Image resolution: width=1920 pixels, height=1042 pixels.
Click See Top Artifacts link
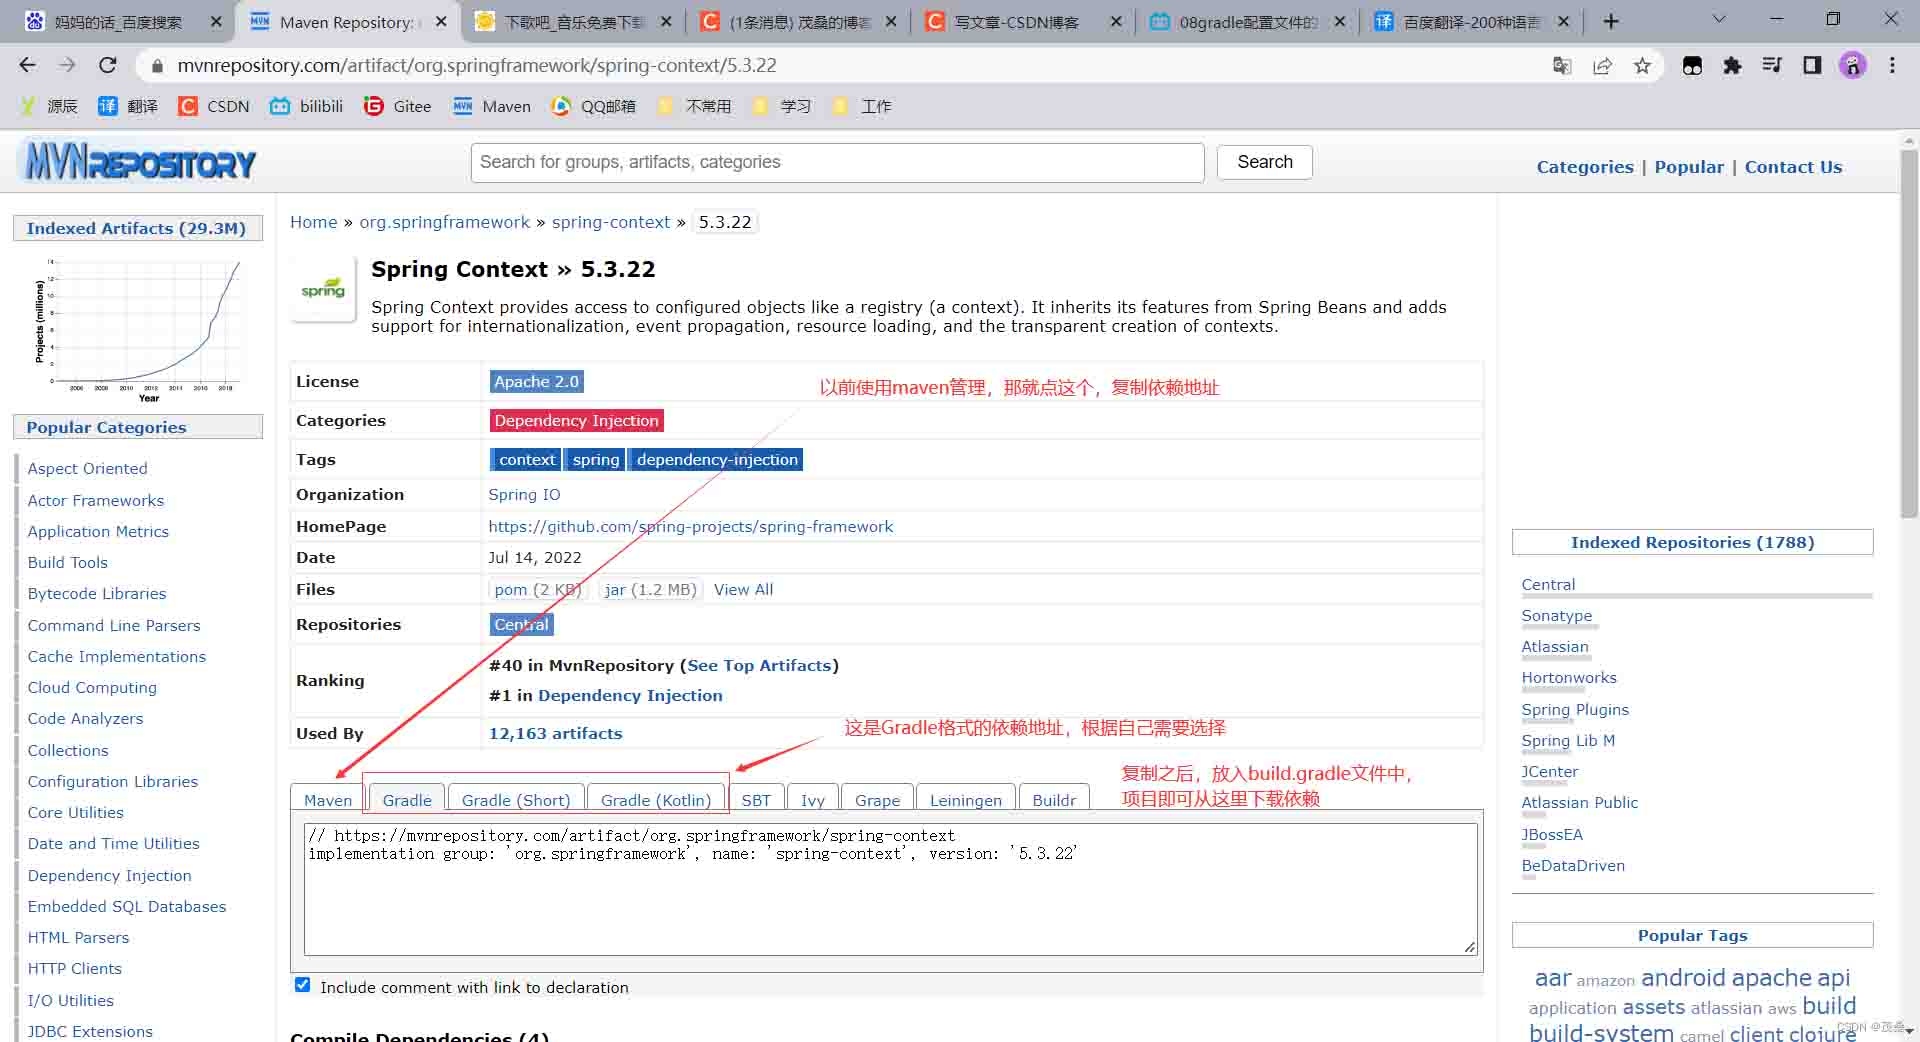pos(759,665)
